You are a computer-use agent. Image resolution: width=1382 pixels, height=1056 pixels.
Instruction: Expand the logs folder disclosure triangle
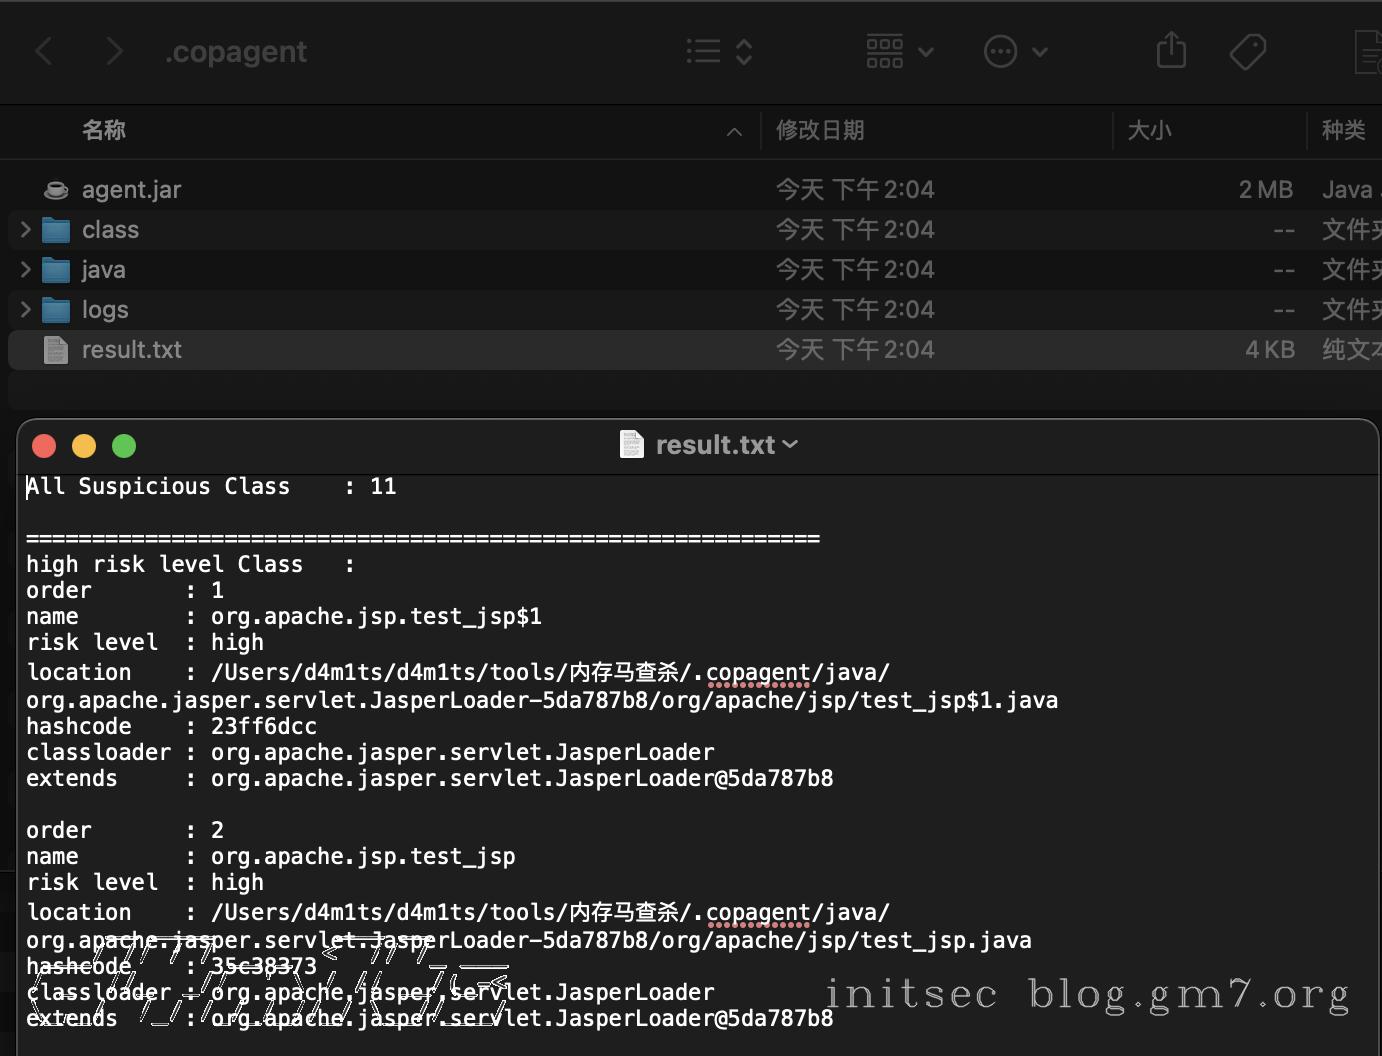pyautogui.click(x=26, y=310)
